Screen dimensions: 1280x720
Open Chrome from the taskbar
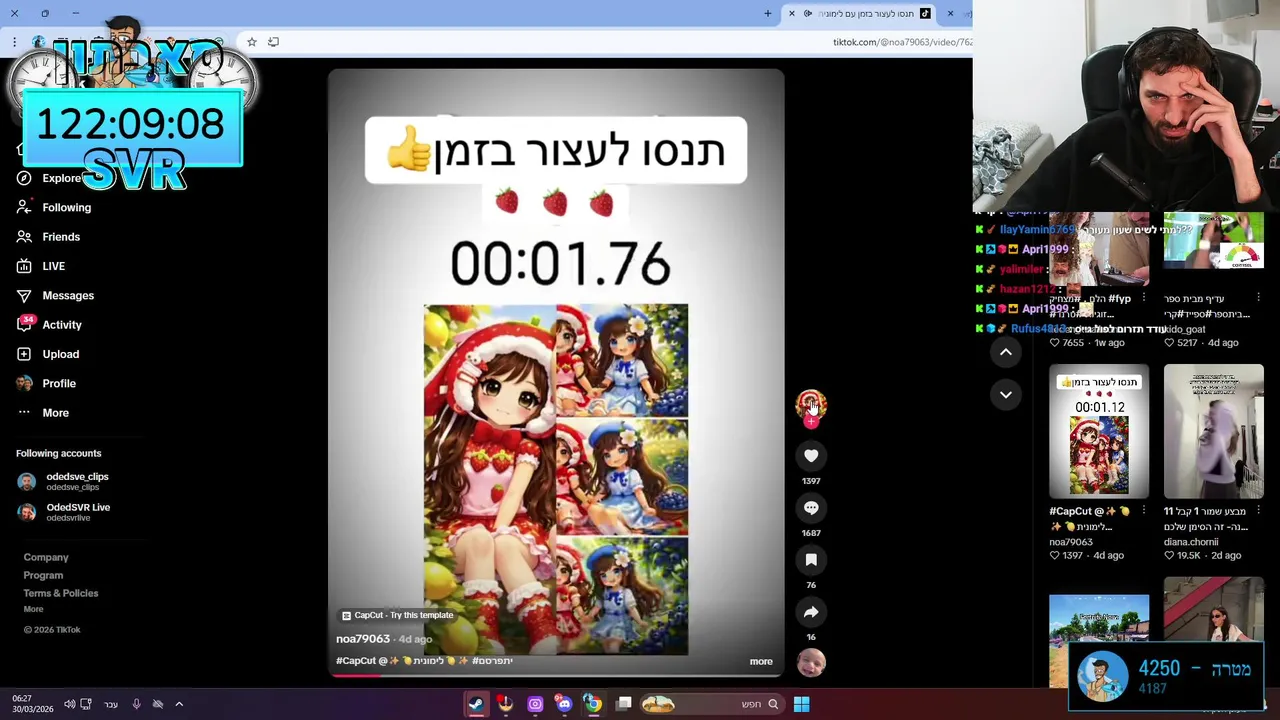pyautogui.click(x=593, y=704)
